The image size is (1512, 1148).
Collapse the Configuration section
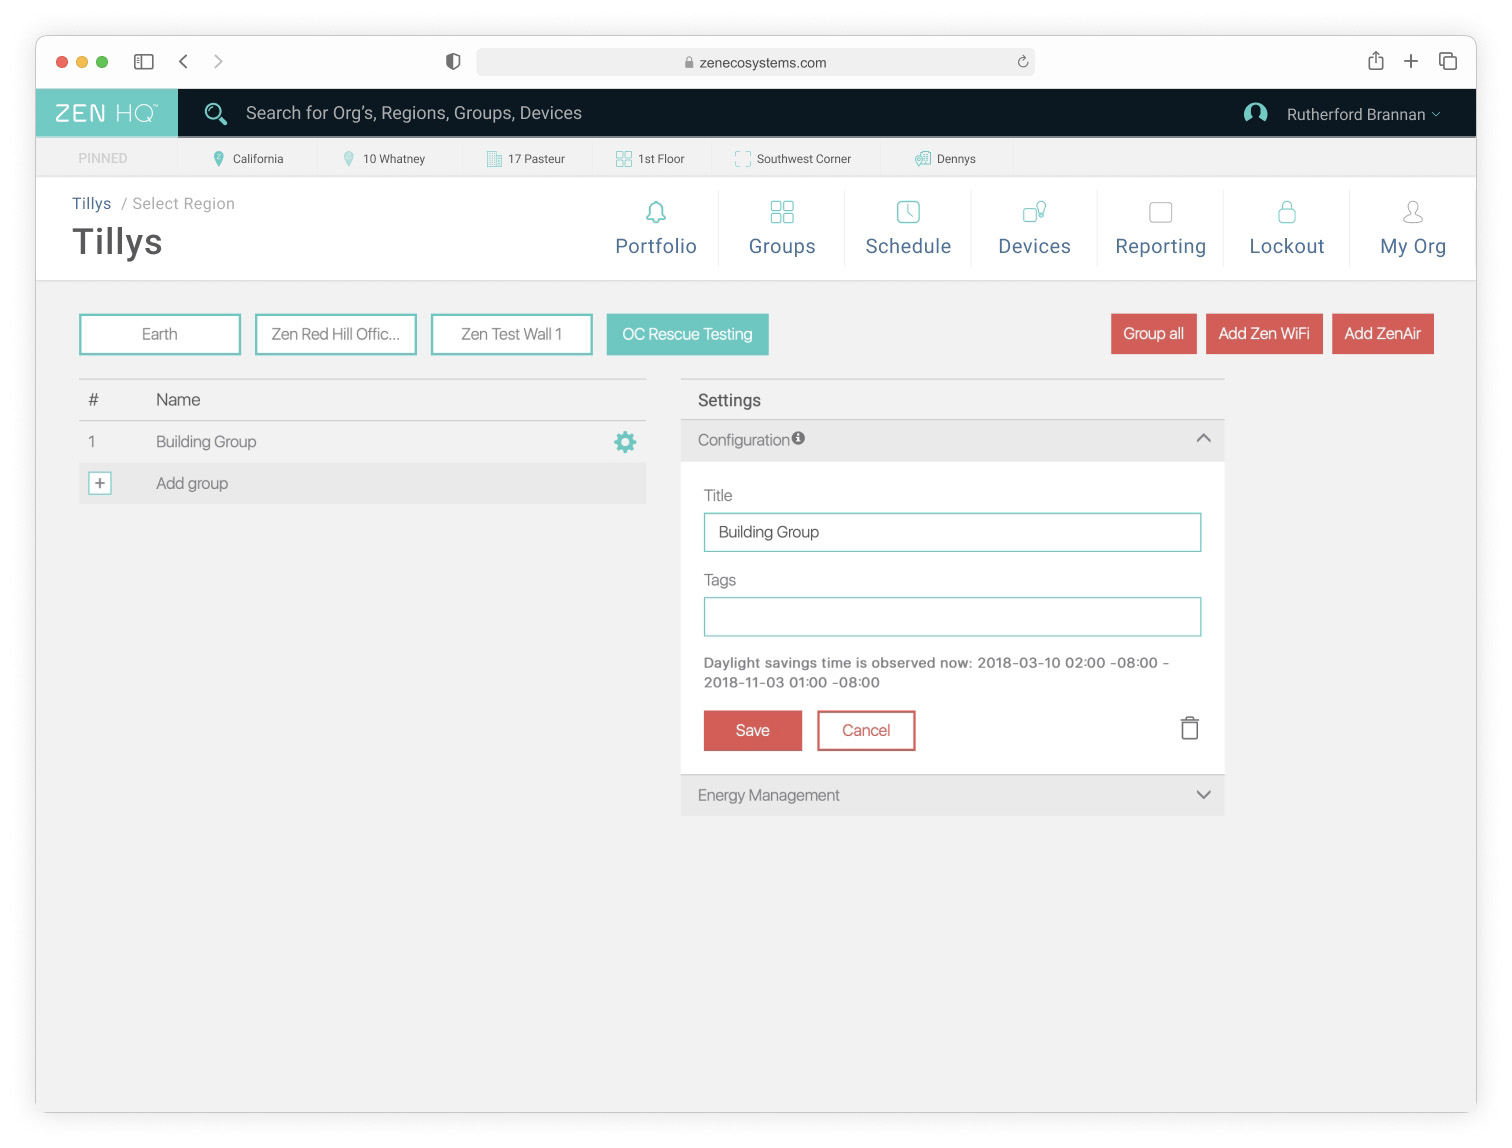pyautogui.click(x=1203, y=439)
